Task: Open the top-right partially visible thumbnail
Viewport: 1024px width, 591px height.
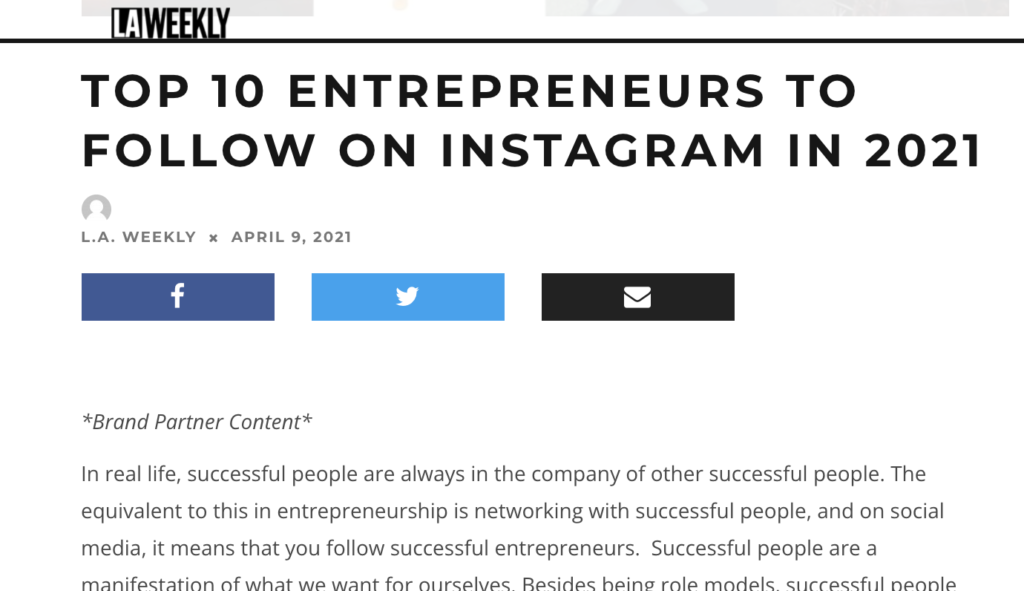Action: click(776, 8)
